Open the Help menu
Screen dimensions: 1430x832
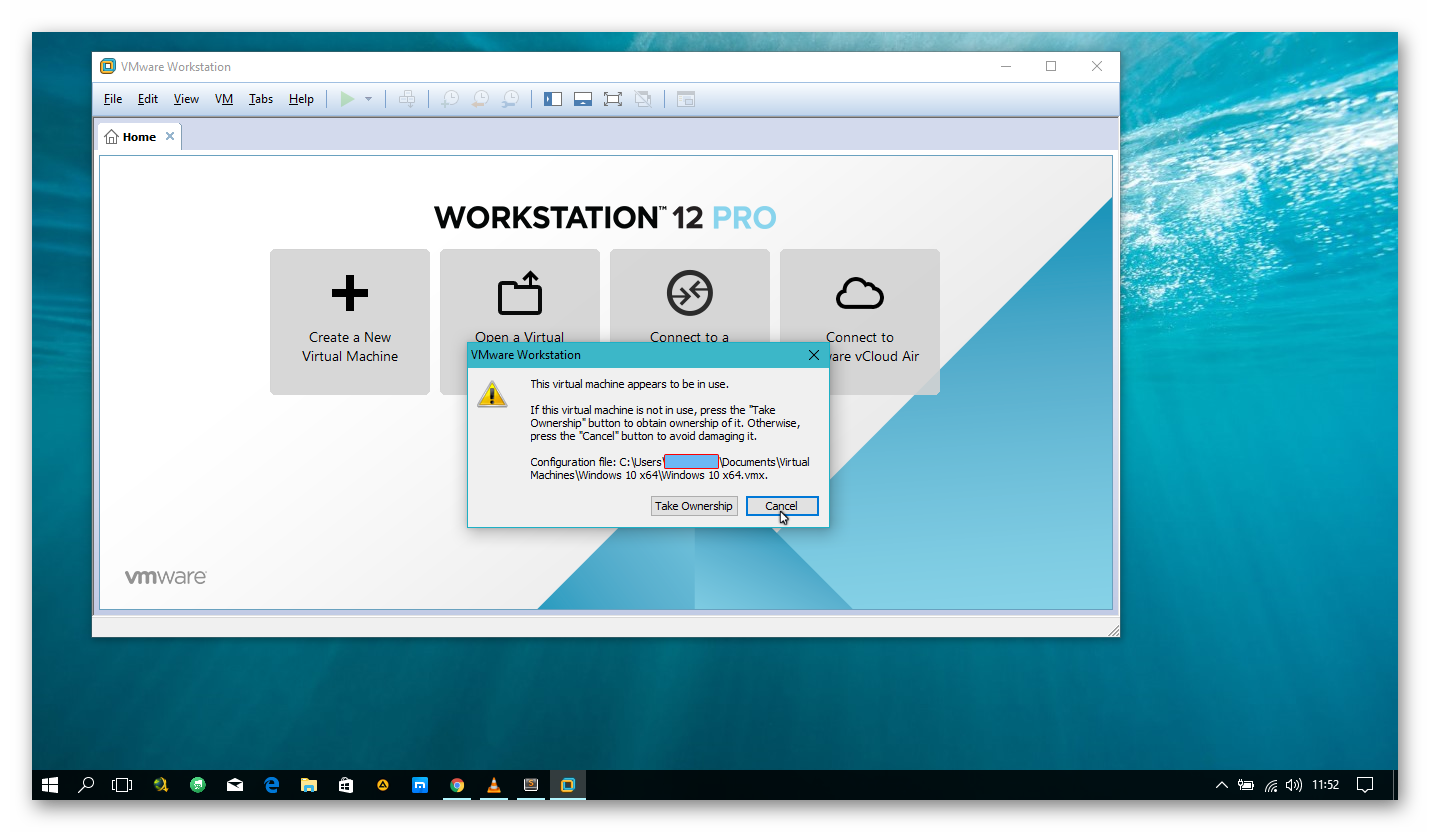[x=301, y=99]
